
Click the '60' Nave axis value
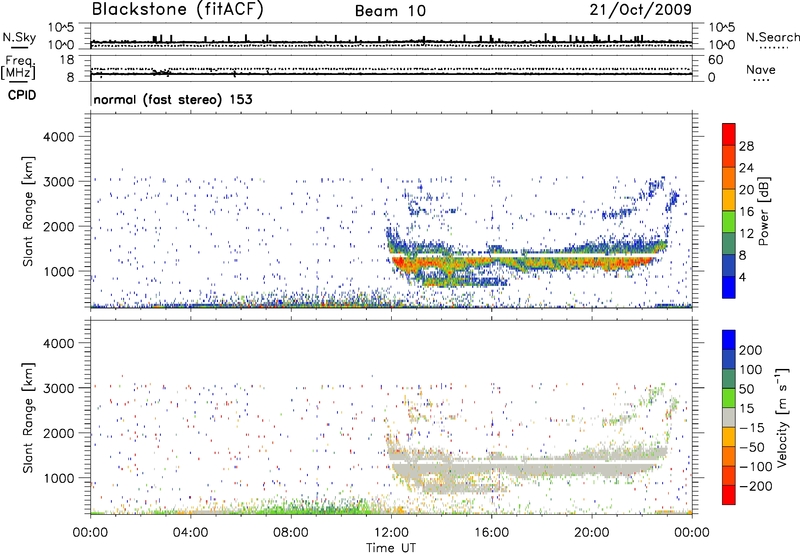[x=715, y=60]
